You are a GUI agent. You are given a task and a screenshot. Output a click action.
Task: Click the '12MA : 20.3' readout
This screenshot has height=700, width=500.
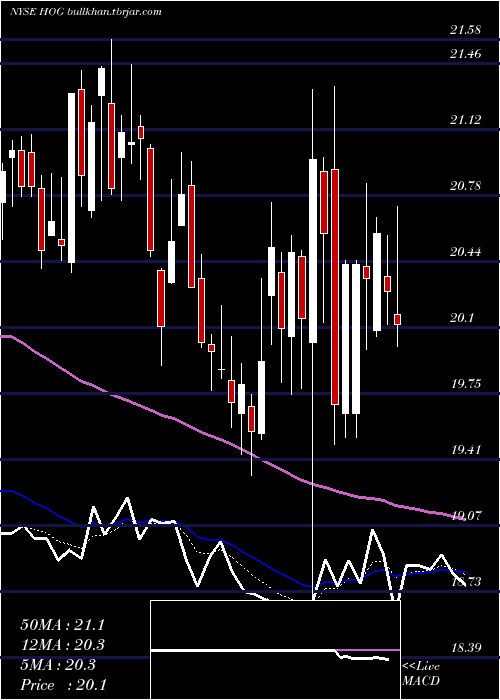point(62,645)
